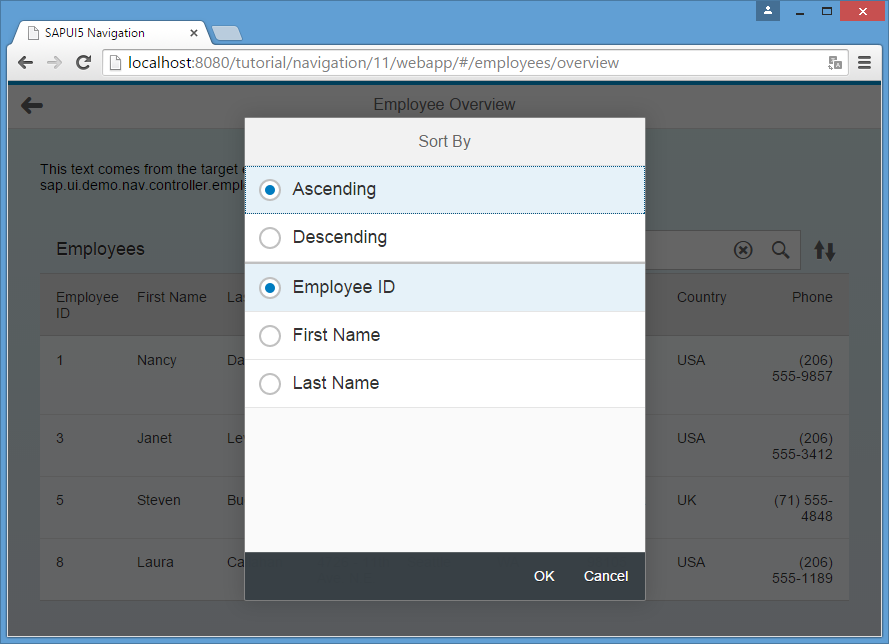Cancel the Sort By dialog
Screen dimensions: 889x644
(606, 576)
